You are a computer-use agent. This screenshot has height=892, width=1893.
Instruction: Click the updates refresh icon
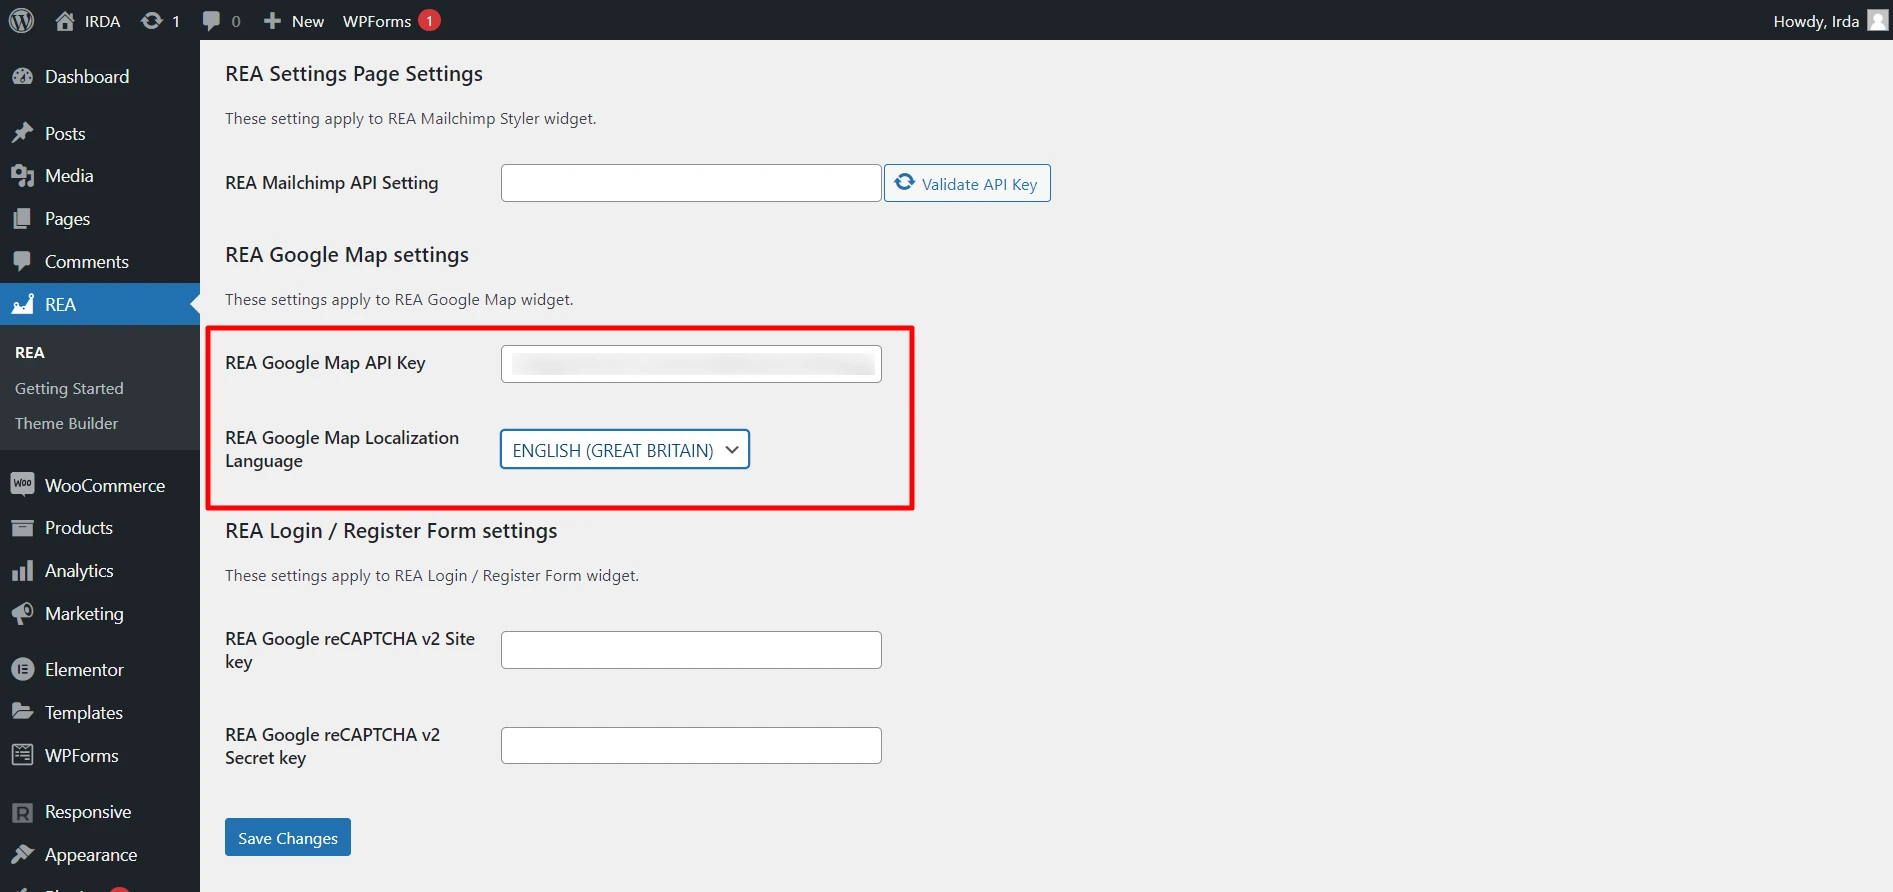click(x=151, y=21)
